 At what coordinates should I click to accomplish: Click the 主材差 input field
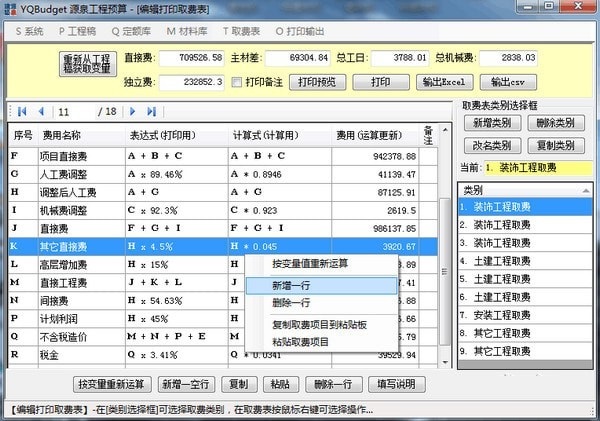click(x=297, y=58)
